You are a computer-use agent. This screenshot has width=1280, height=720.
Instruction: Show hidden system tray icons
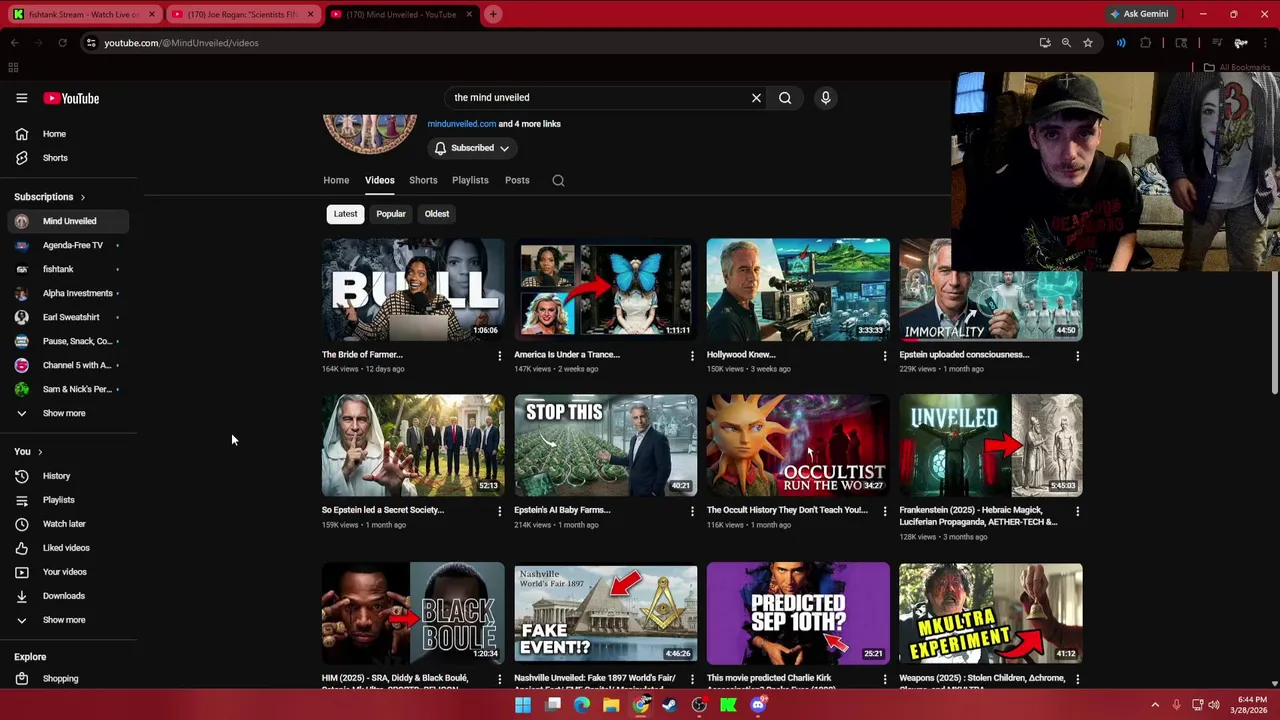click(1155, 705)
